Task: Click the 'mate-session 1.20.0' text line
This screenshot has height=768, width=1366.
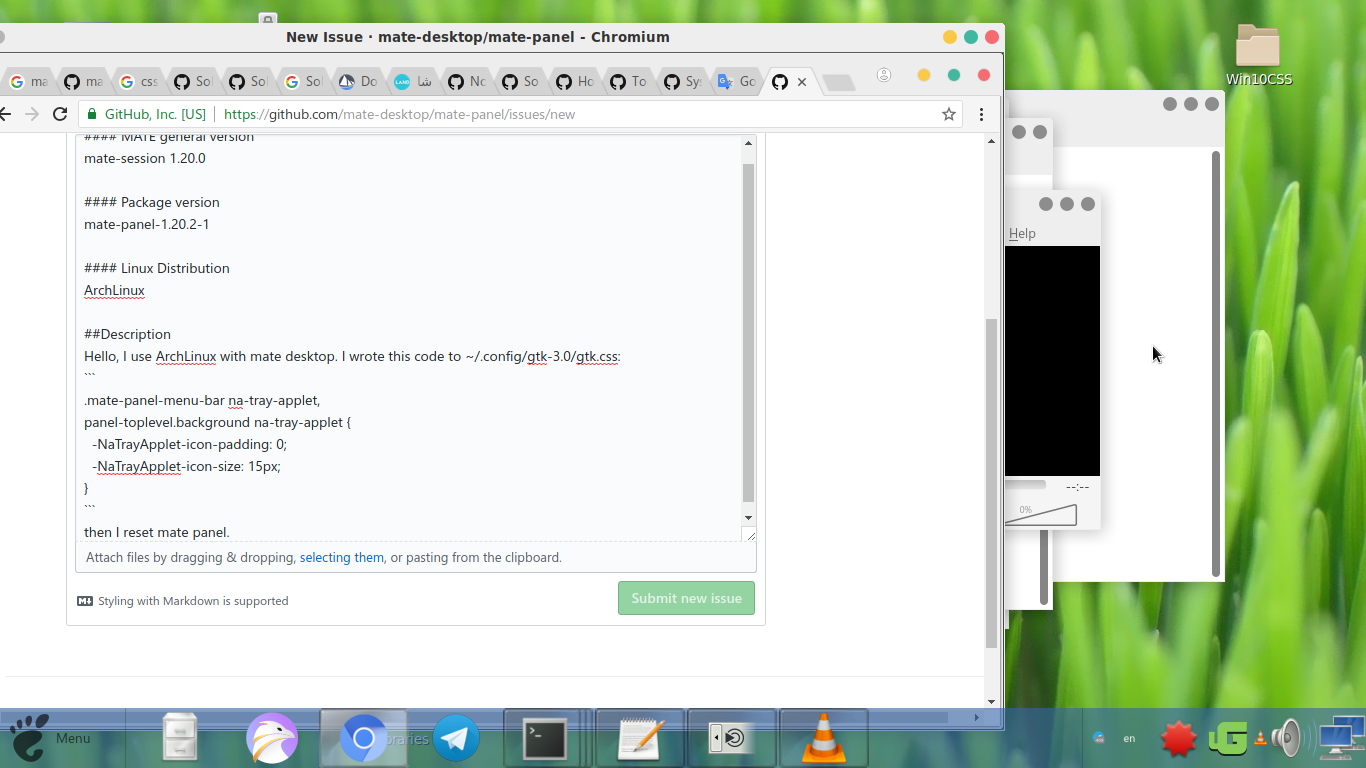Action: pyautogui.click(x=145, y=158)
